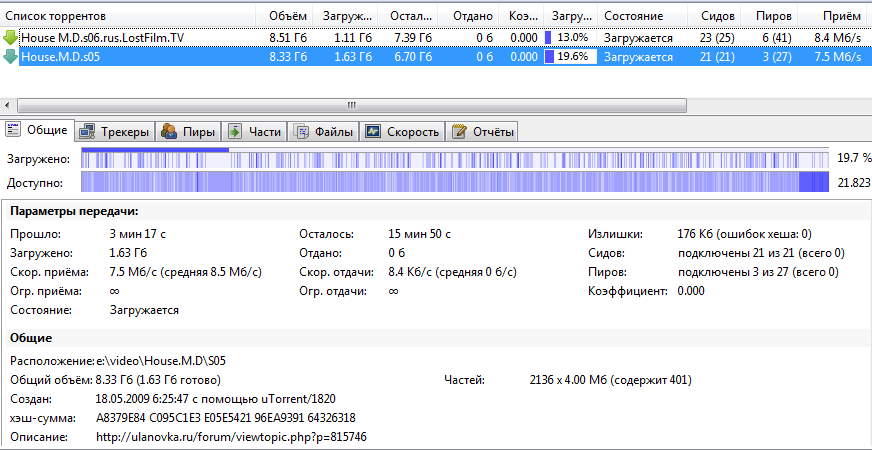Click the download arrow icon for House.M.D.s05
872x450 pixels.
click(11, 57)
